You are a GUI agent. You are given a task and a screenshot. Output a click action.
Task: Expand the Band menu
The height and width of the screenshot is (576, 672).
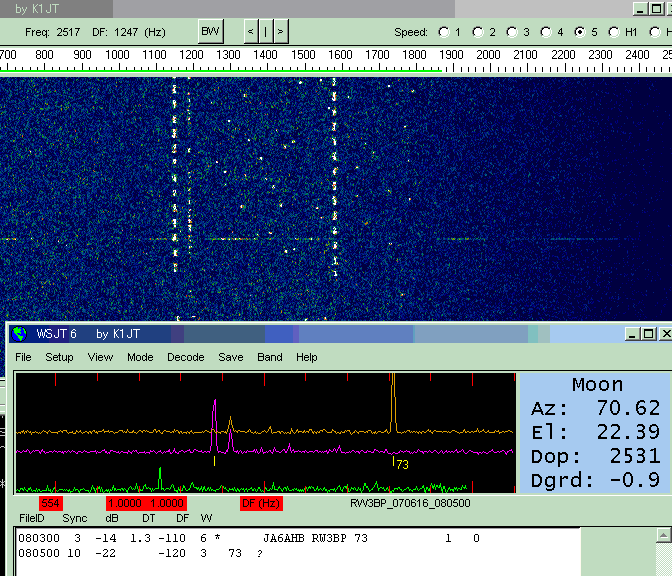pyautogui.click(x=270, y=357)
